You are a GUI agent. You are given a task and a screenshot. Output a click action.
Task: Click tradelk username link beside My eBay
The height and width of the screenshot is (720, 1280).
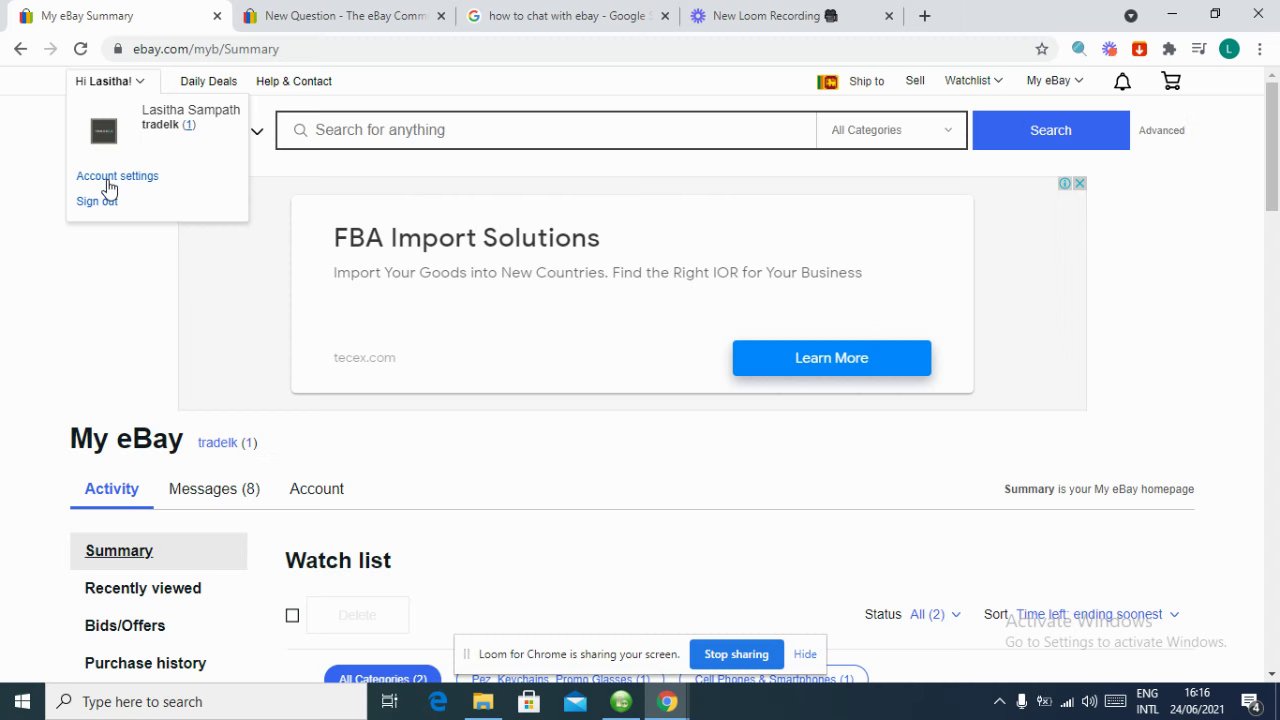click(x=217, y=442)
